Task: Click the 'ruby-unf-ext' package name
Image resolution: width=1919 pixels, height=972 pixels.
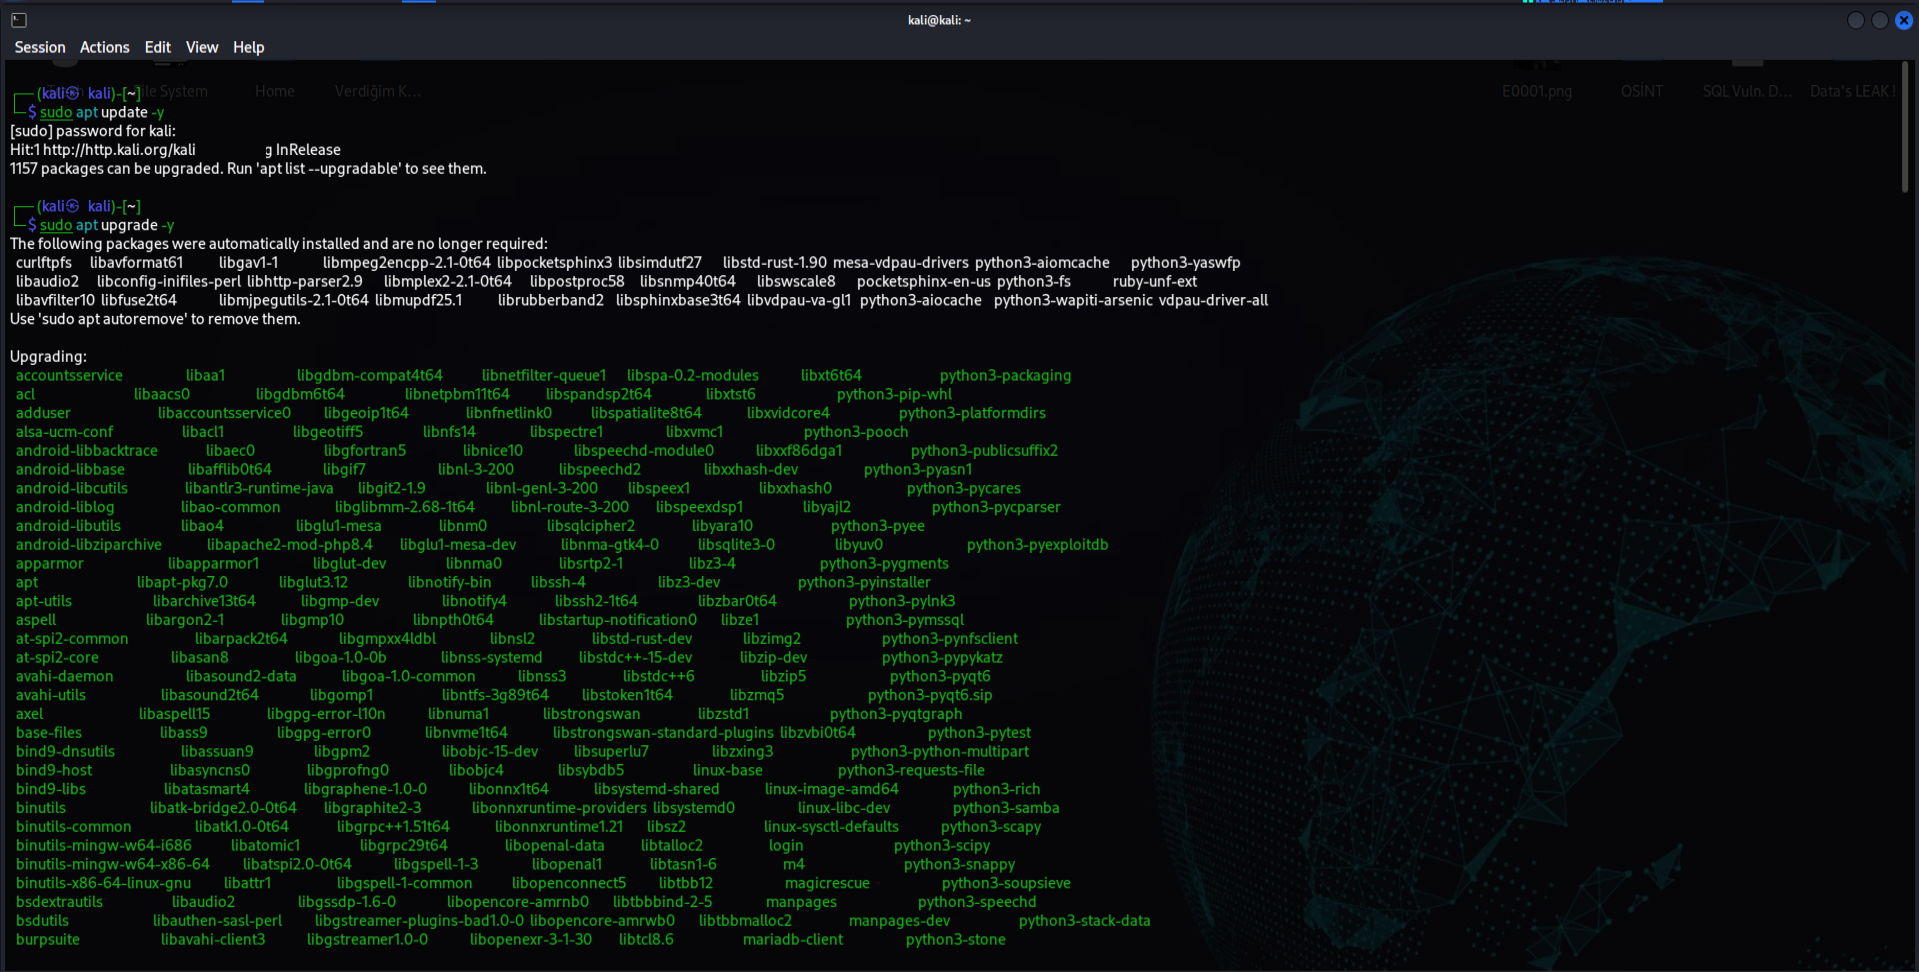Action: [x=1155, y=281]
